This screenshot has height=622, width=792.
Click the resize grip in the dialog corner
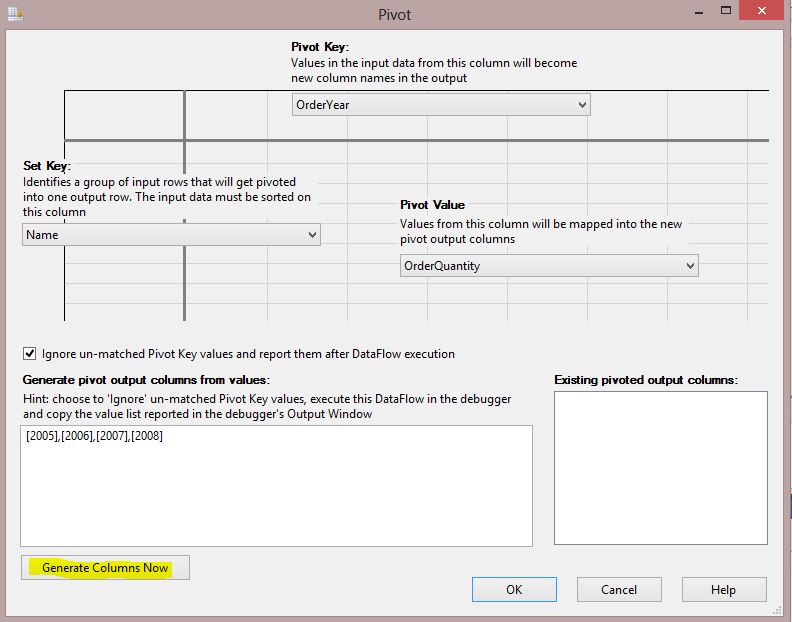pyautogui.click(x=778, y=609)
